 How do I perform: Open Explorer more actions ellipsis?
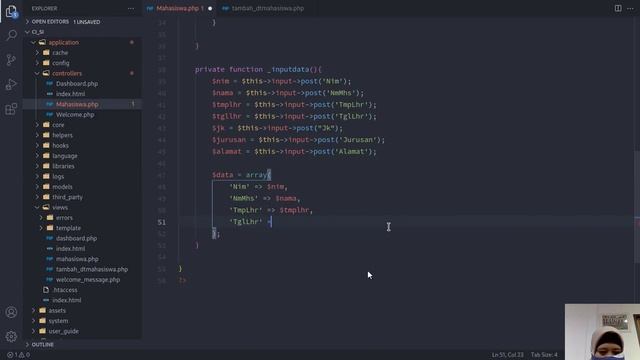(x=131, y=8)
